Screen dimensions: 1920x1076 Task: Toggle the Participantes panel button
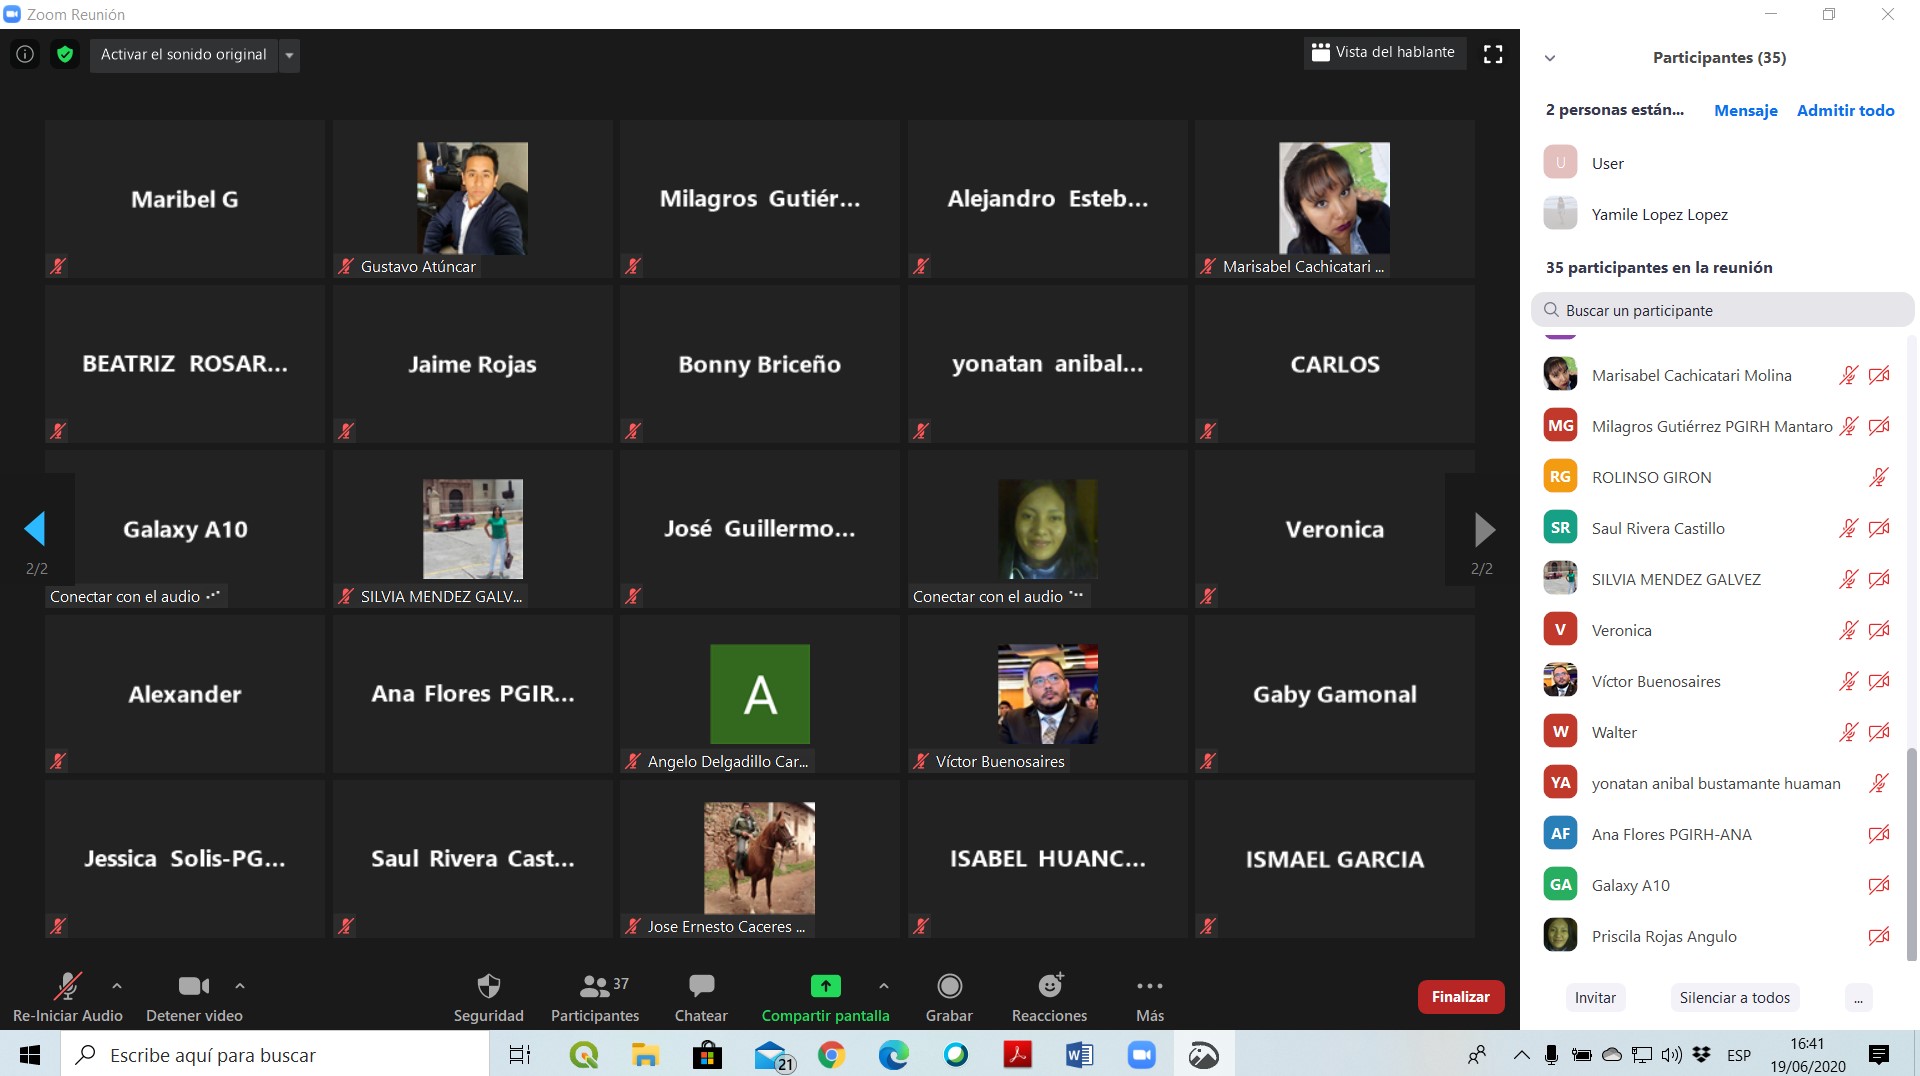[x=595, y=987]
